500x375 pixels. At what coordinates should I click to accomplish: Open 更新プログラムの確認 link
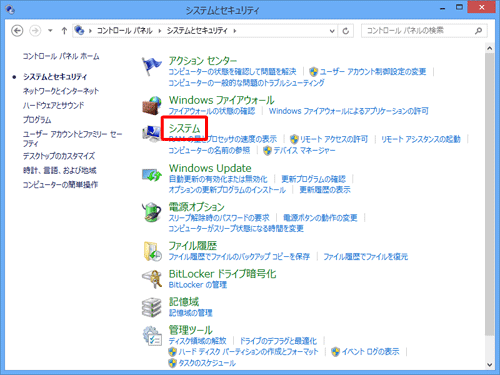pos(314,179)
